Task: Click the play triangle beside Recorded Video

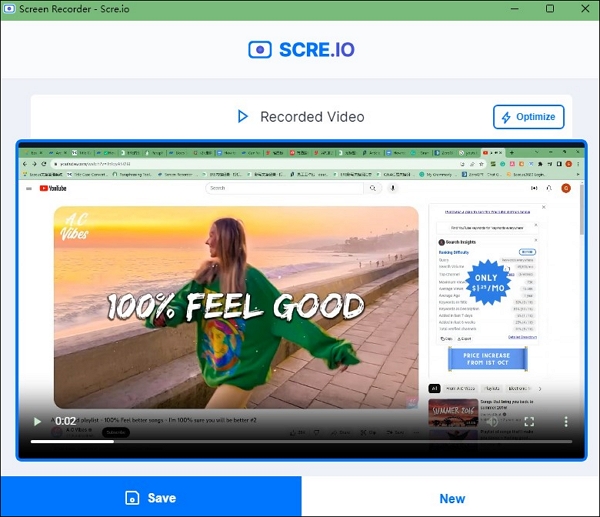Action: [x=243, y=116]
